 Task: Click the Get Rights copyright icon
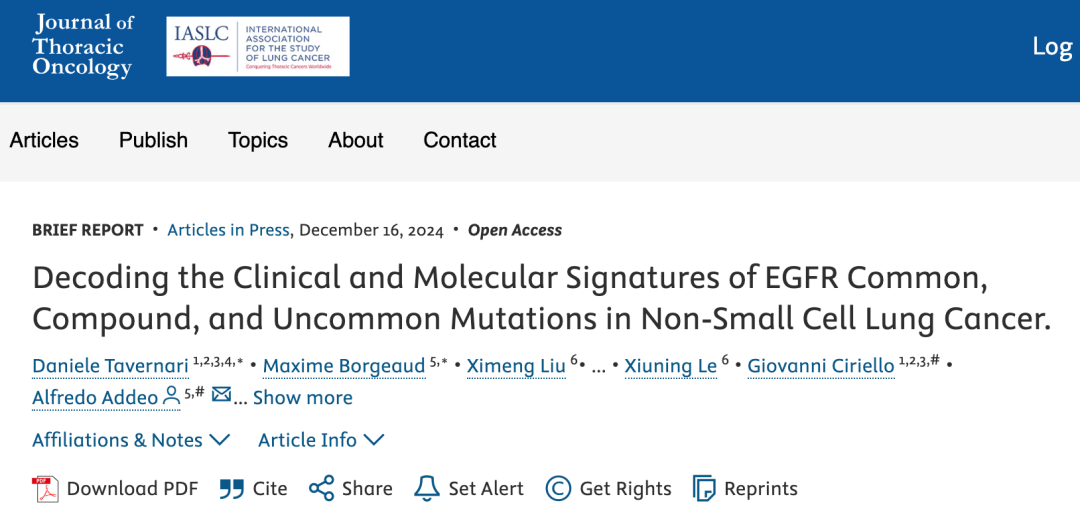coord(558,488)
